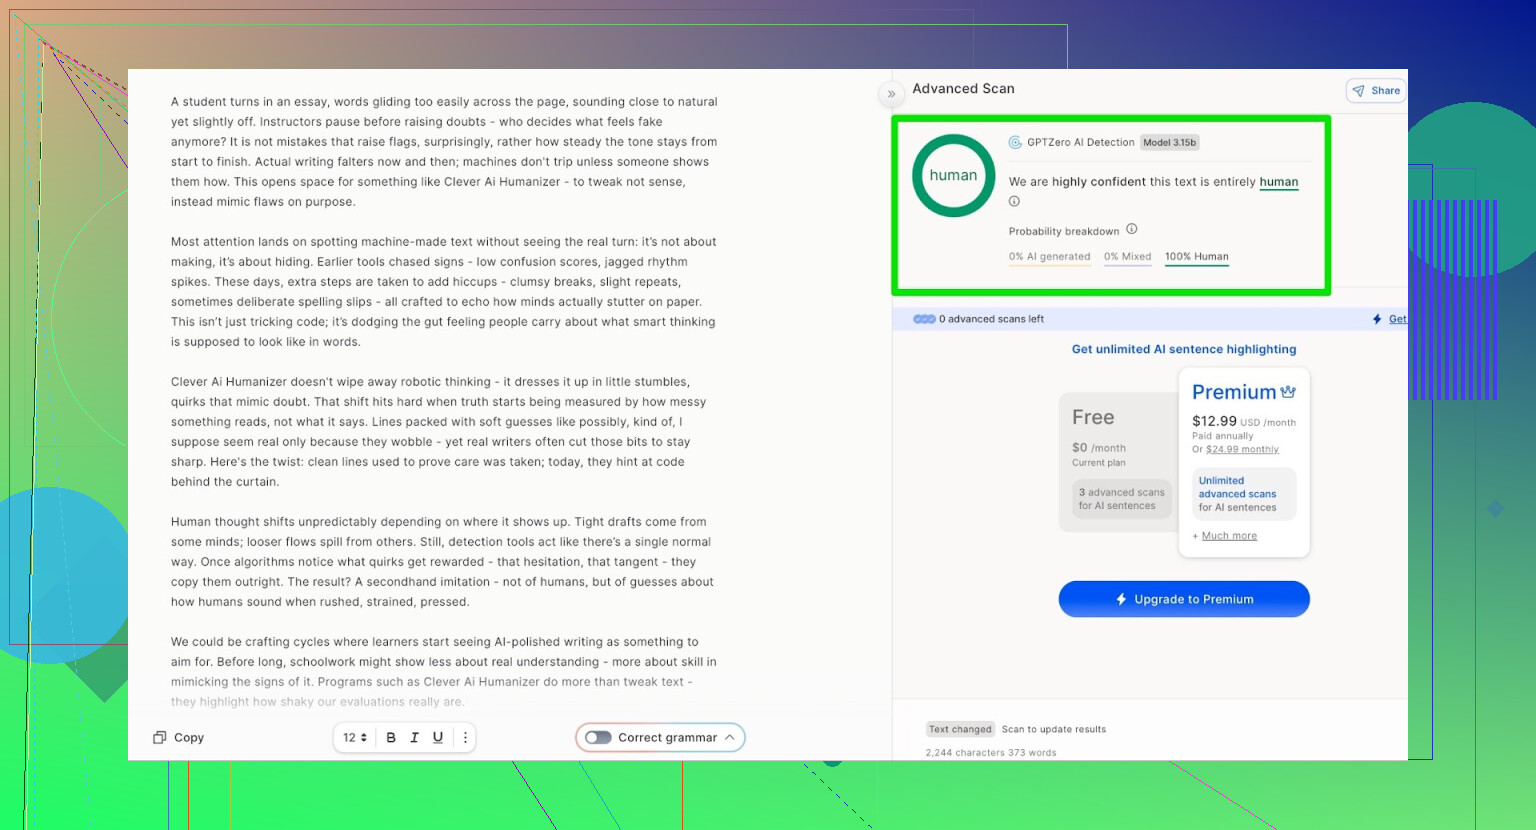Screen dimensions: 1536x830
Task: Select the 0% Mixed breakdown tab
Action: coord(1127,257)
